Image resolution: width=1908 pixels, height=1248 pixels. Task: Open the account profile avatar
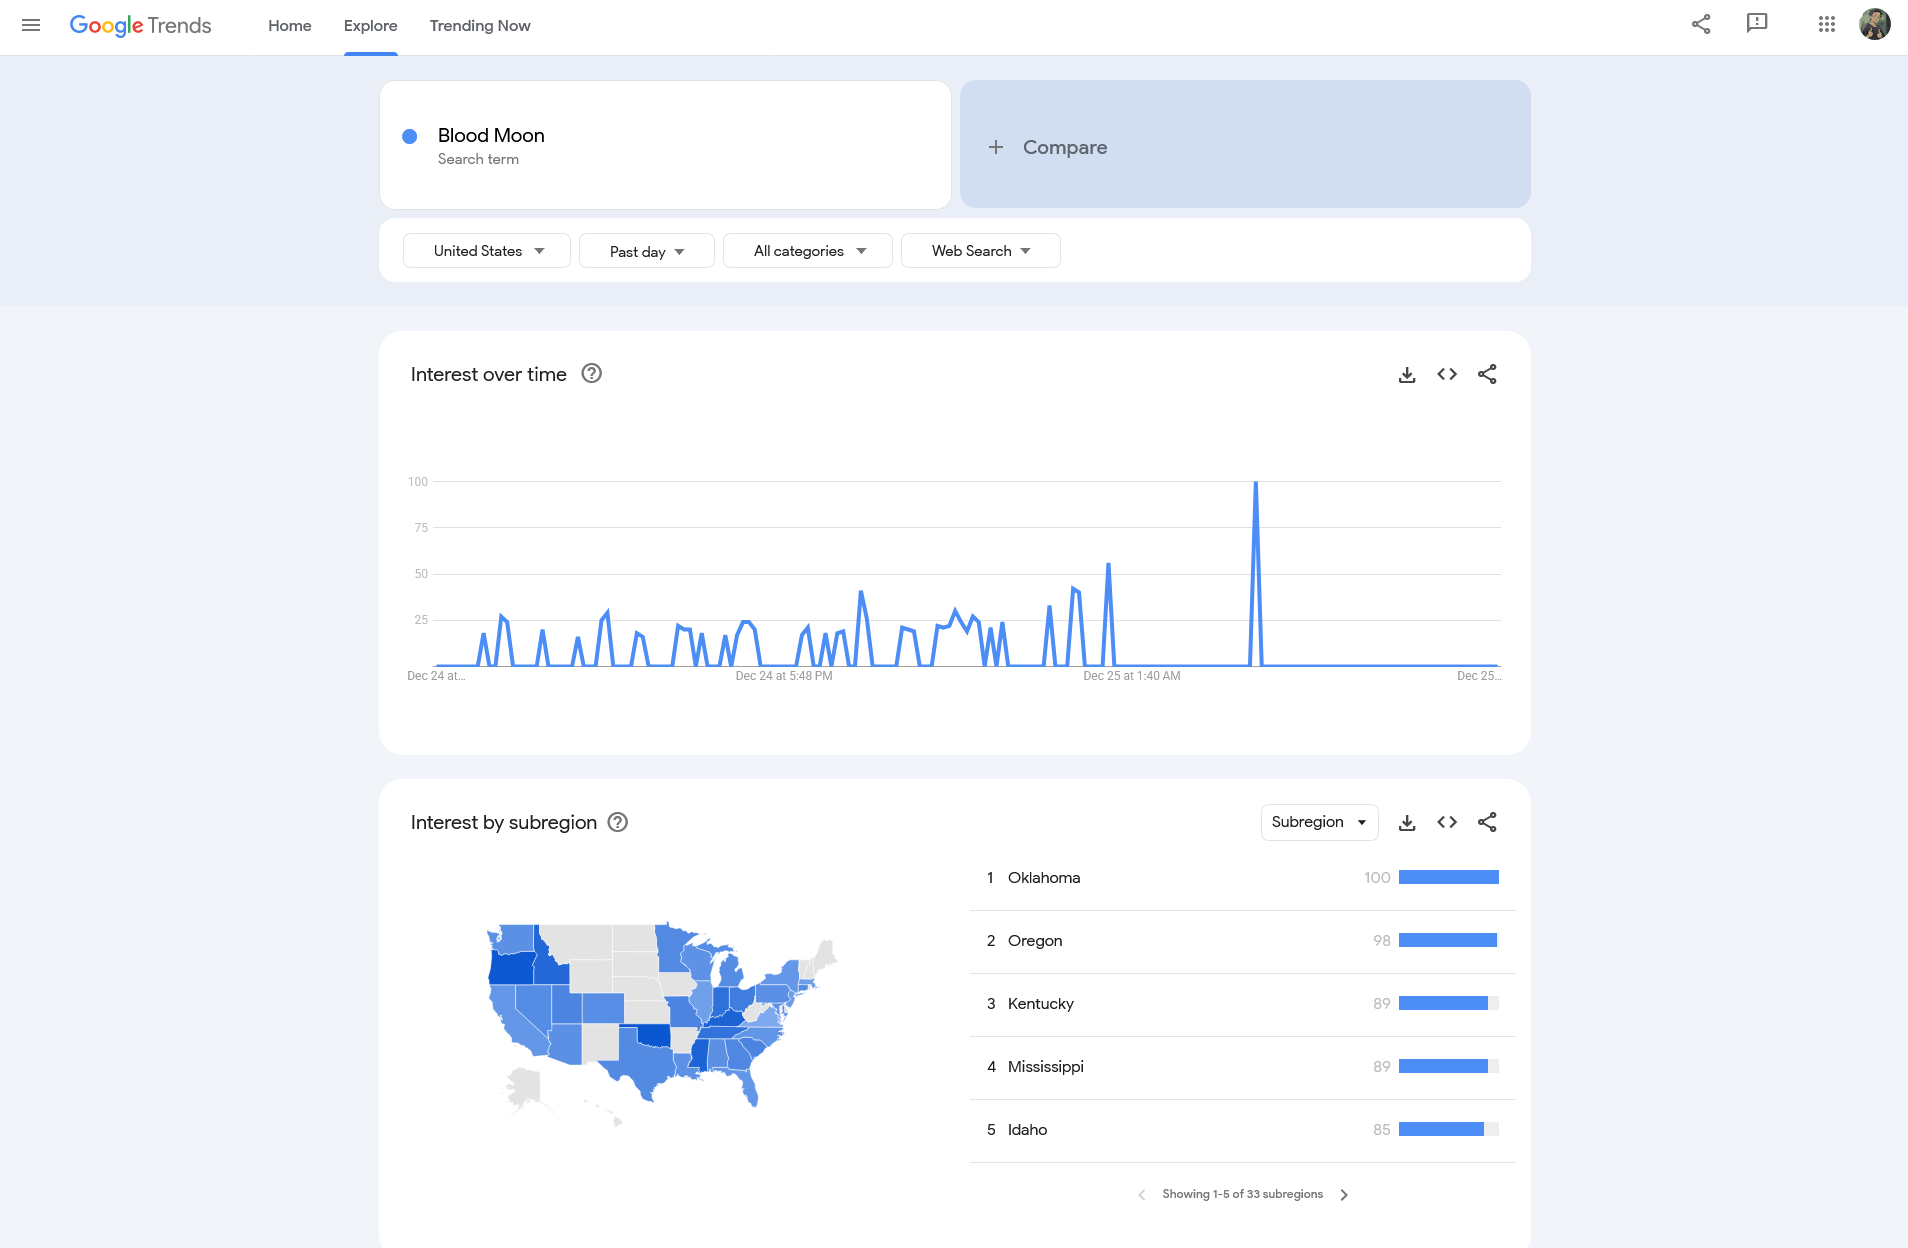[1875, 24]
